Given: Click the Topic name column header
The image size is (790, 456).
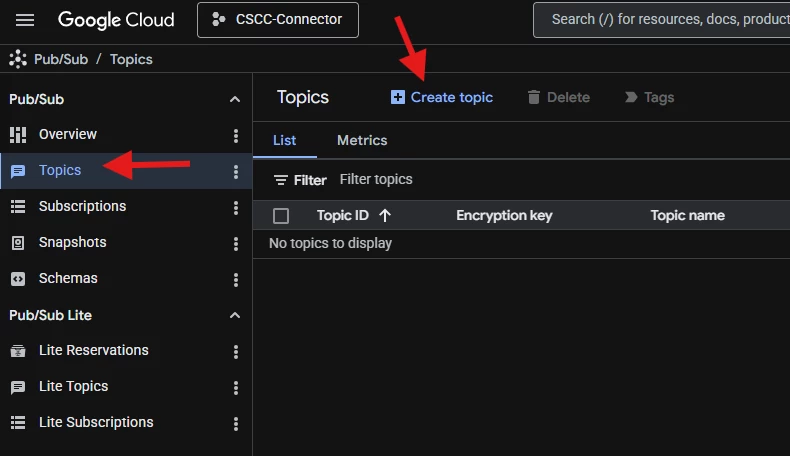Looking at the screenshot, I should tap(688, 216).
